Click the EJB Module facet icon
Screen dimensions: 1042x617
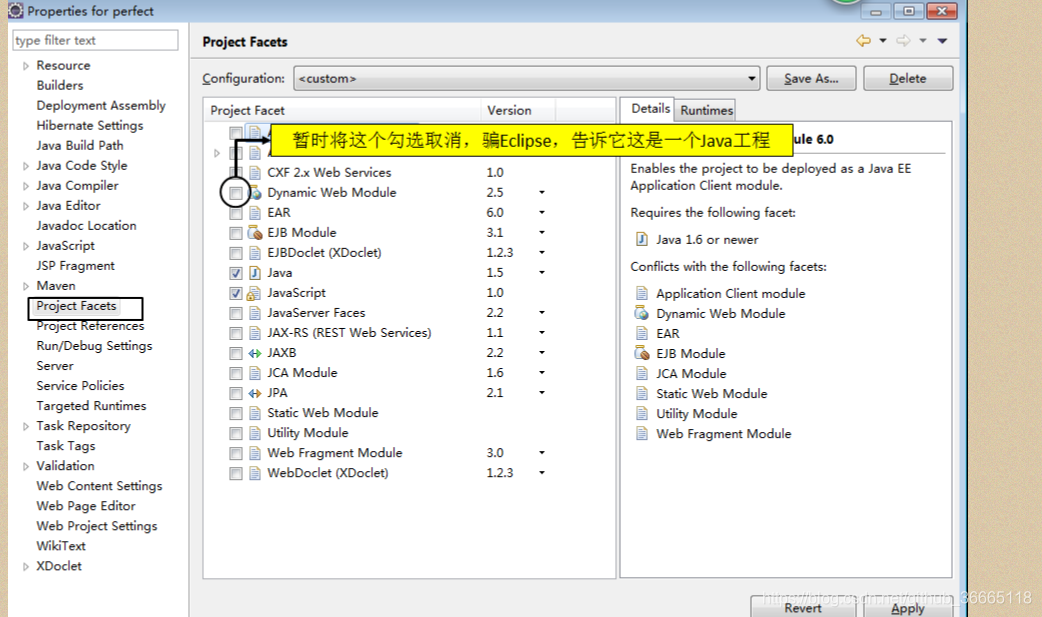[x=255, y=233]
